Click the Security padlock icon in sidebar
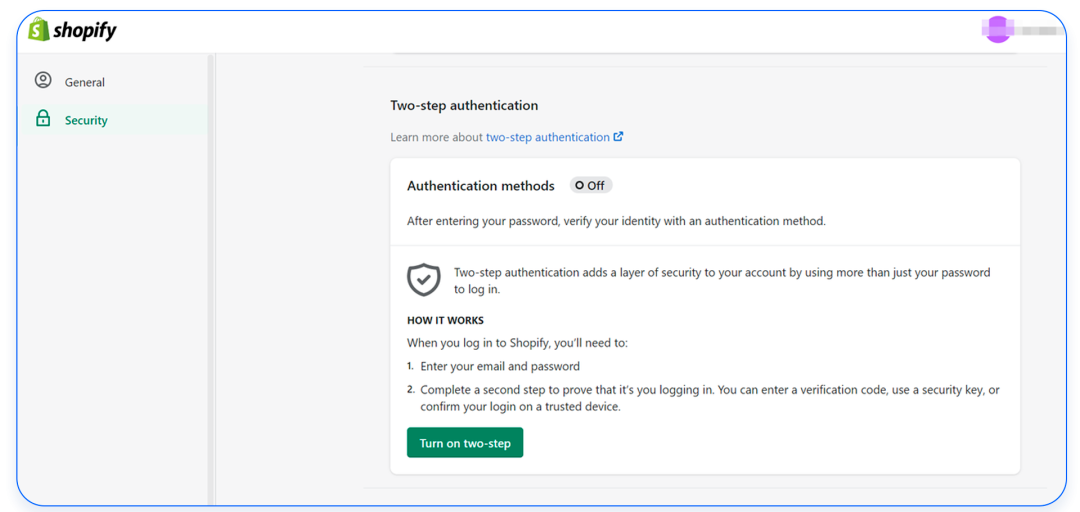Viewport: 1080px width, 512px height. (x=43, y=119)
